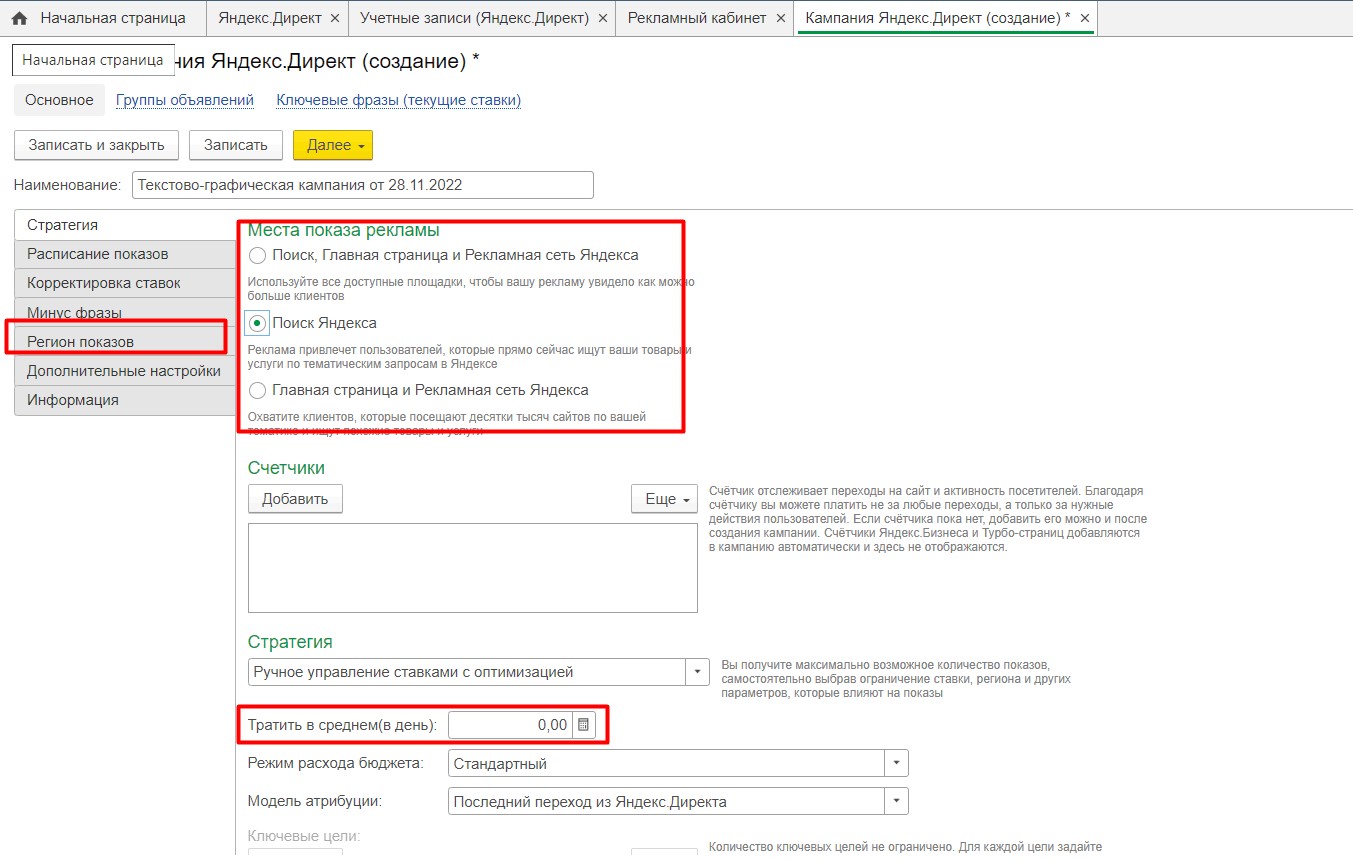Click the Места показа рекламы heading
Viewport: 1353px width, 861px height.
point(344,230)
